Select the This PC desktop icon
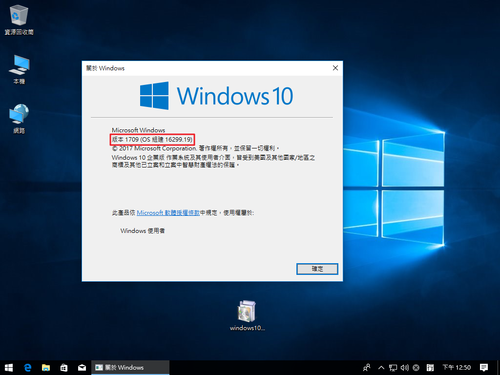This screenshot has width=500, height=375. click(19, 69)
